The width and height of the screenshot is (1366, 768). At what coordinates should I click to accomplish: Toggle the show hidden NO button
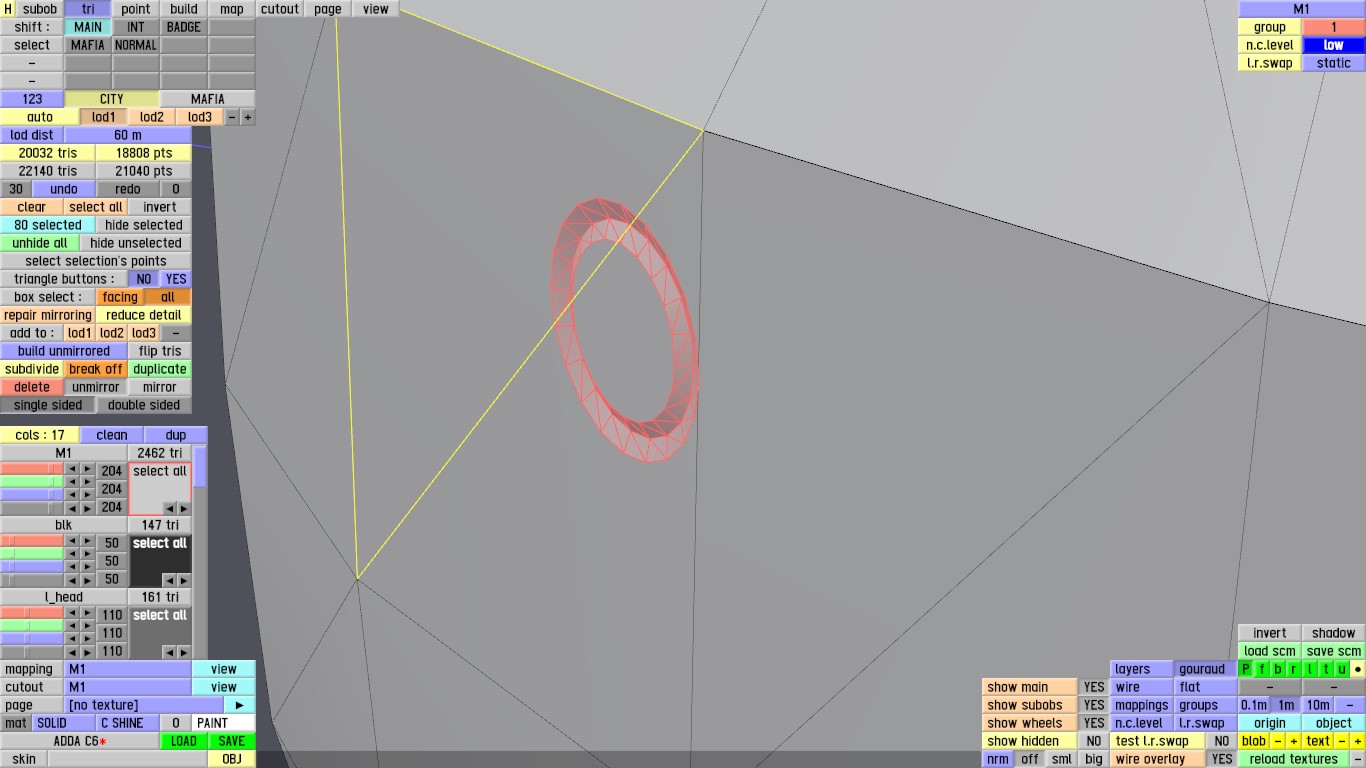tap(1094, 741)
